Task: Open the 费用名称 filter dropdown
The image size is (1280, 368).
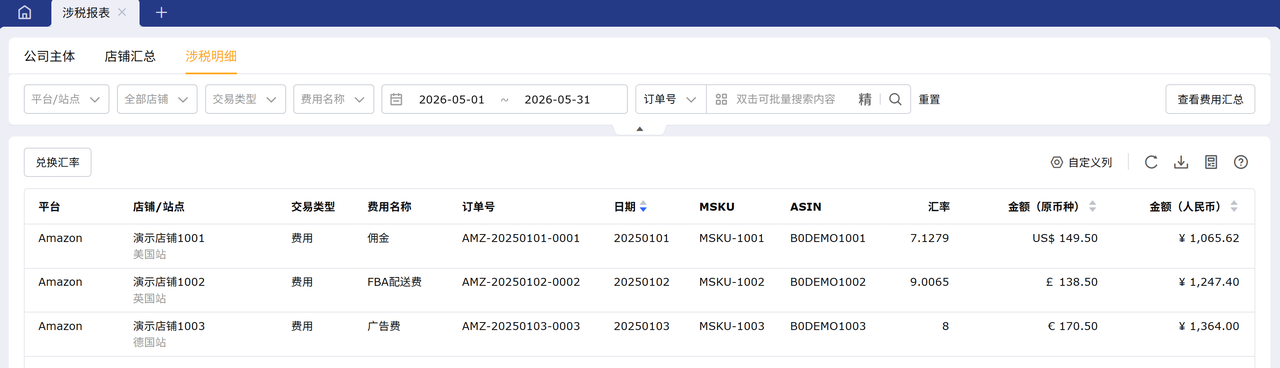Action: pyautogui.click(x=333, y=99)
